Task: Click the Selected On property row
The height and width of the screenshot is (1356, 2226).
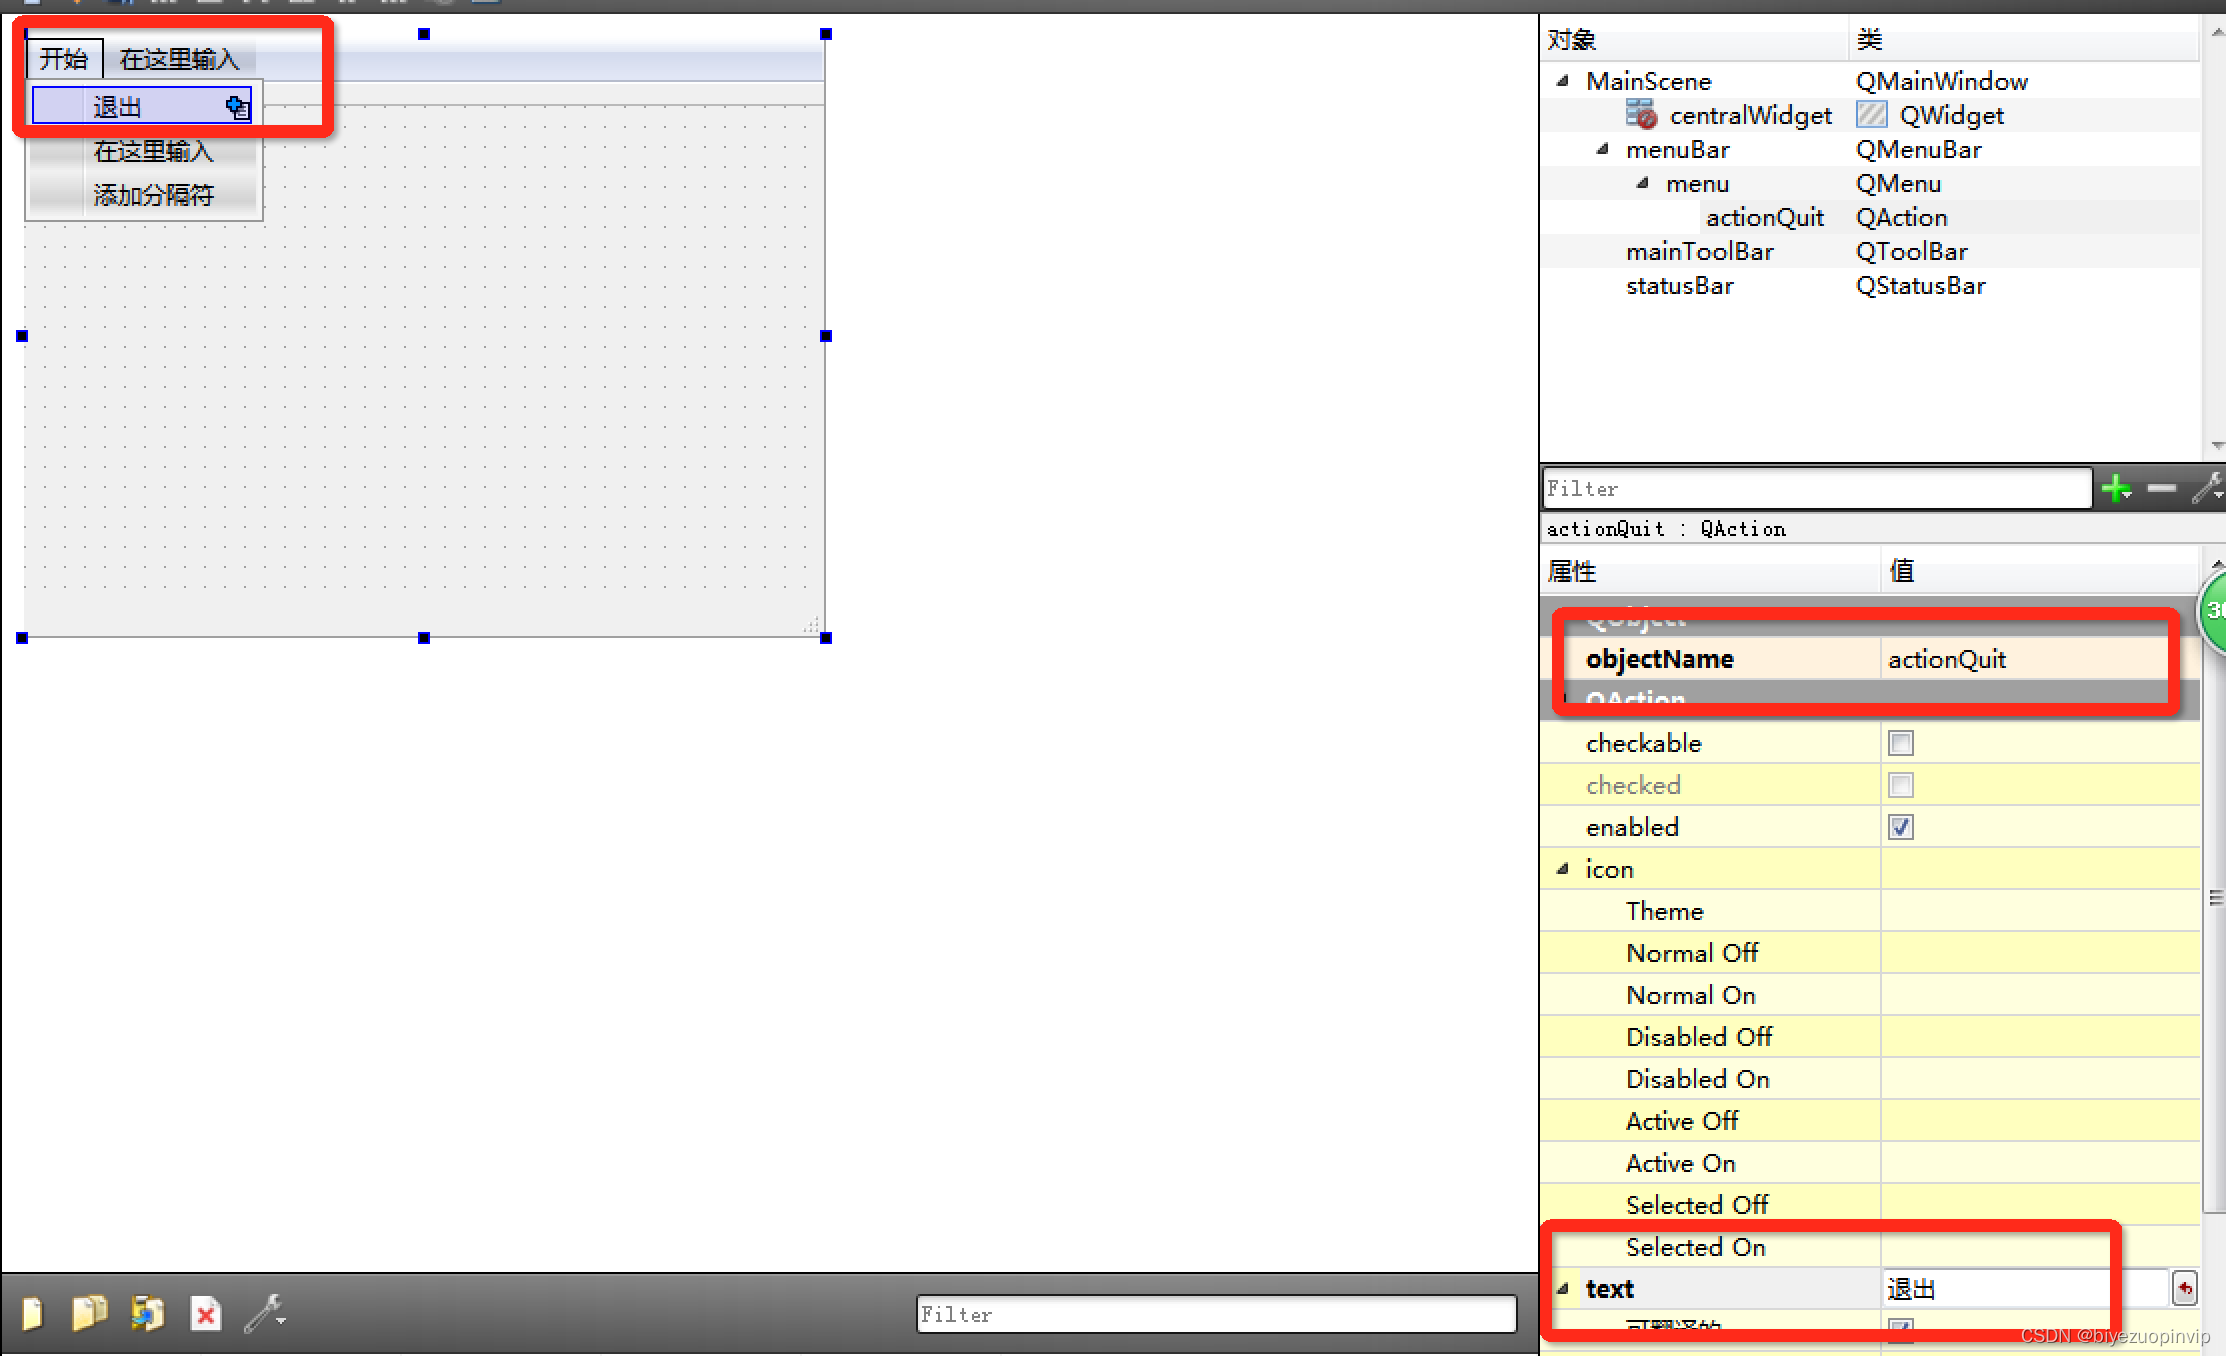Action: click(1870, 1247)
